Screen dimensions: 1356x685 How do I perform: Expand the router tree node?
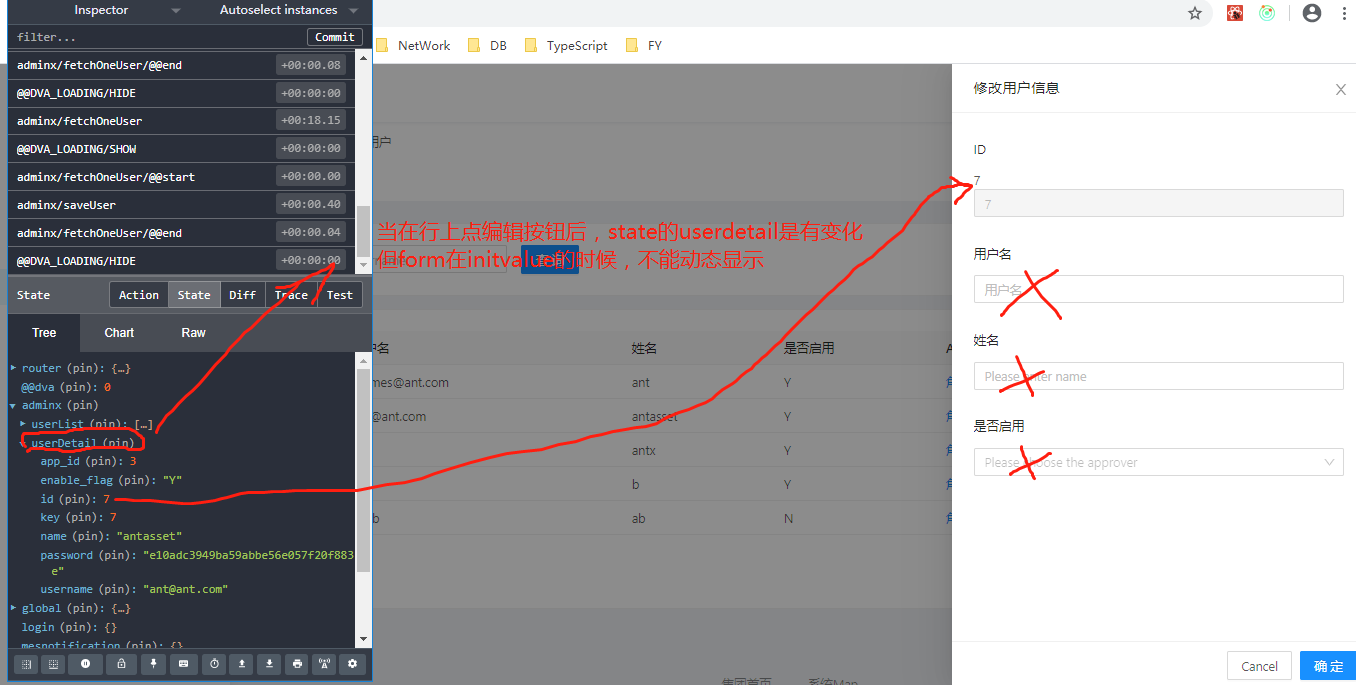(14, 367)
